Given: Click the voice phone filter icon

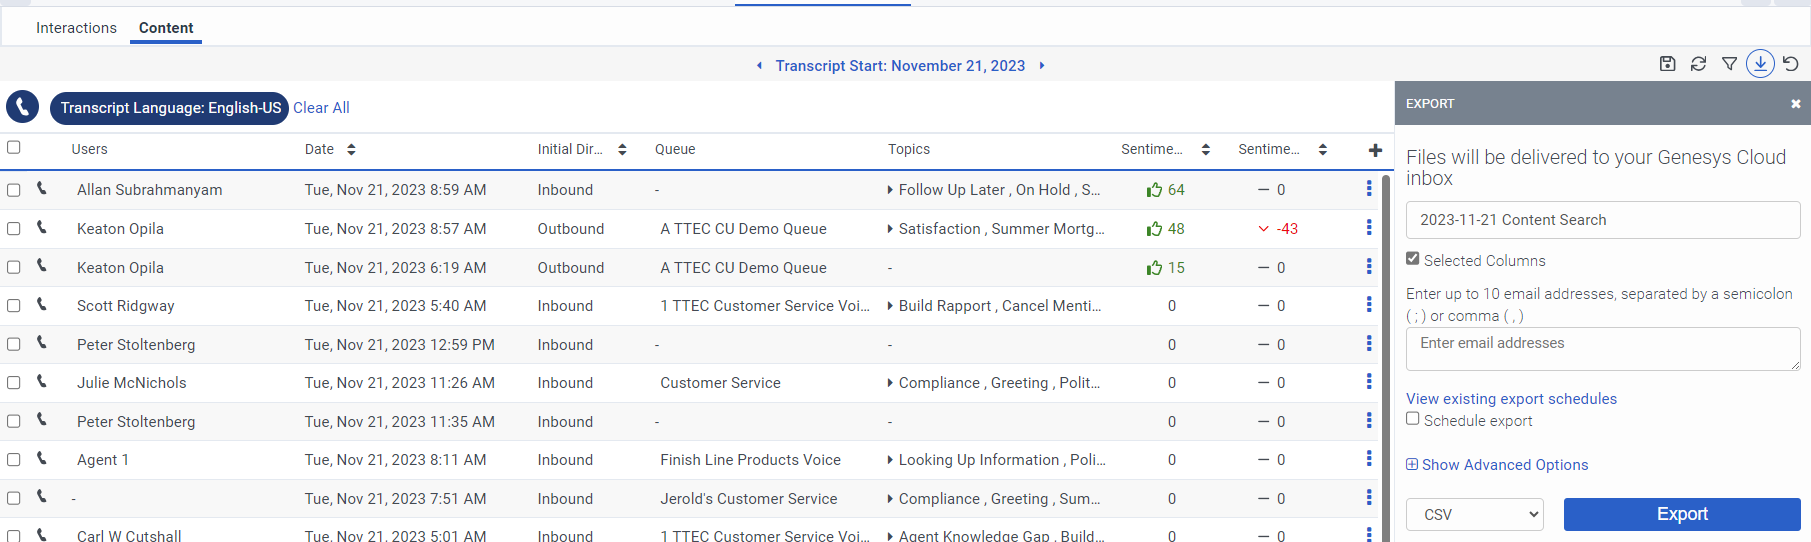Looking at the screenshot, I should (x=23, y=107).
